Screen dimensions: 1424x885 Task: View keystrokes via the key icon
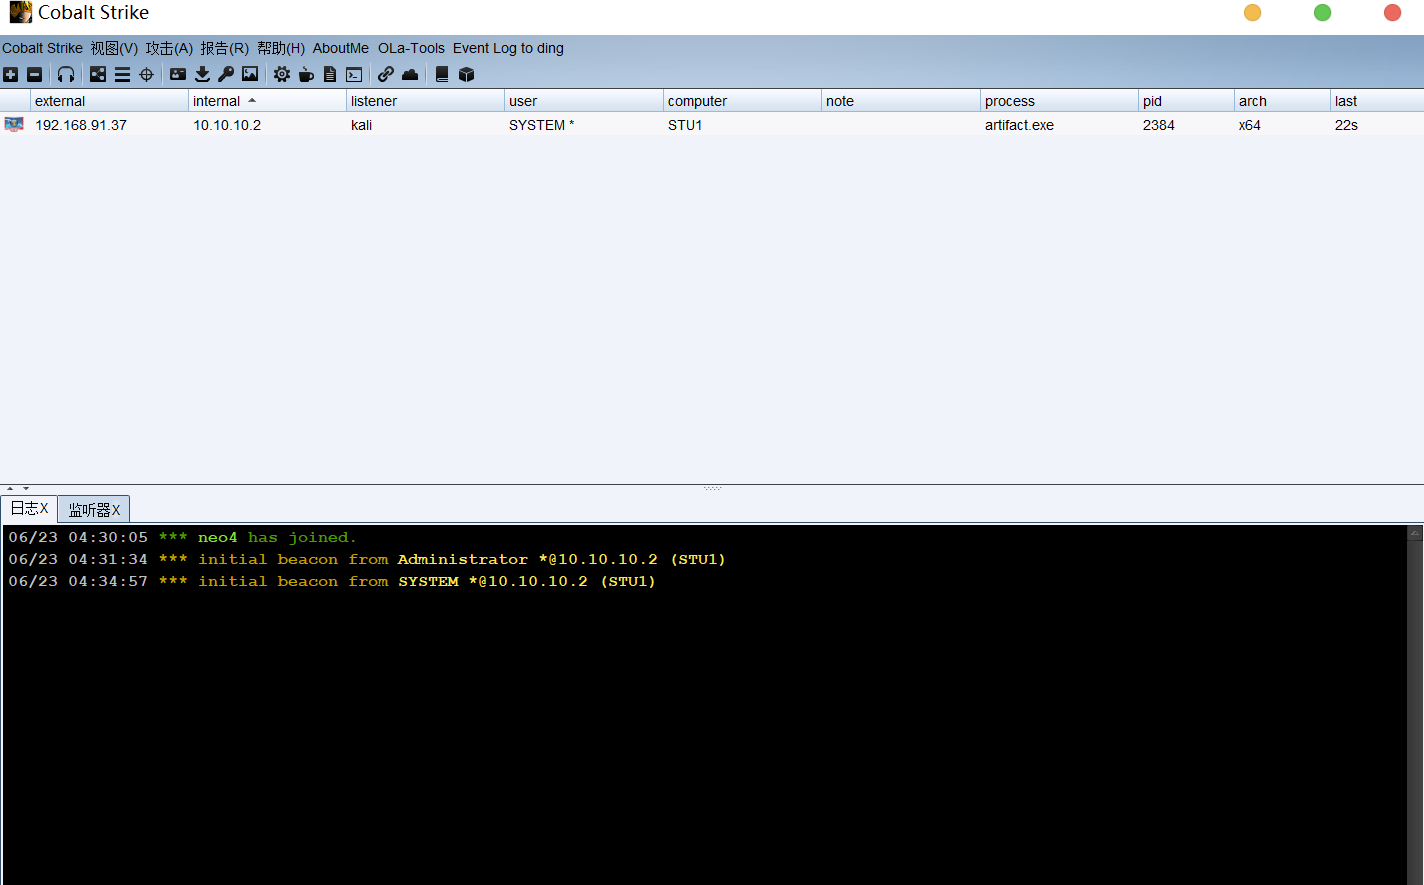pyautogui.click(x=226, y=74)
